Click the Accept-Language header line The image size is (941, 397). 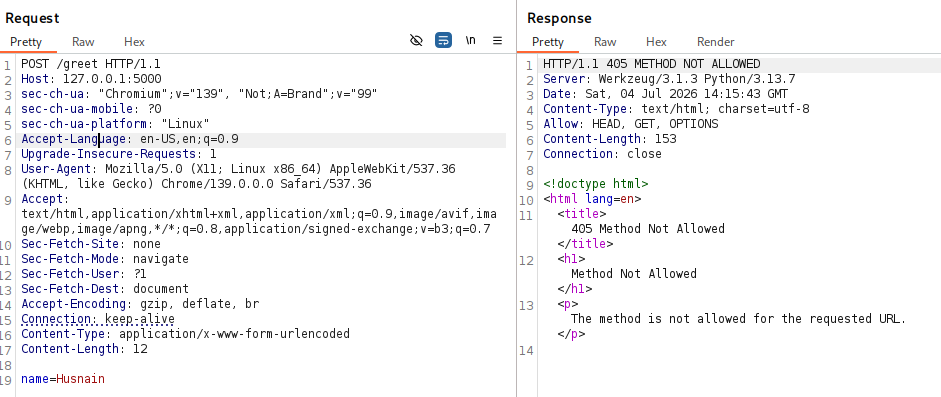tap(130, 139)
